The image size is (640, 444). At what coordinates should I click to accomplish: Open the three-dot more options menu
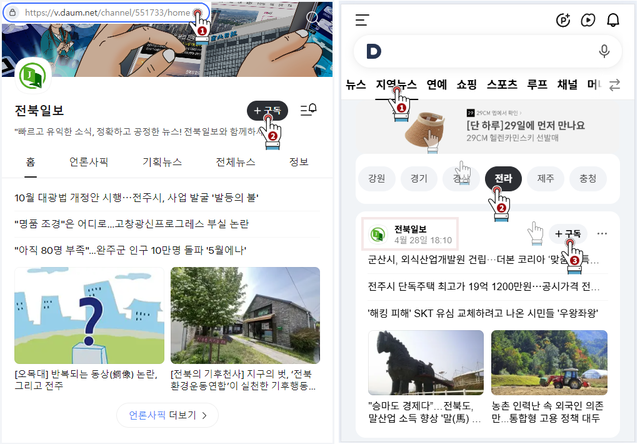point(602,234)
